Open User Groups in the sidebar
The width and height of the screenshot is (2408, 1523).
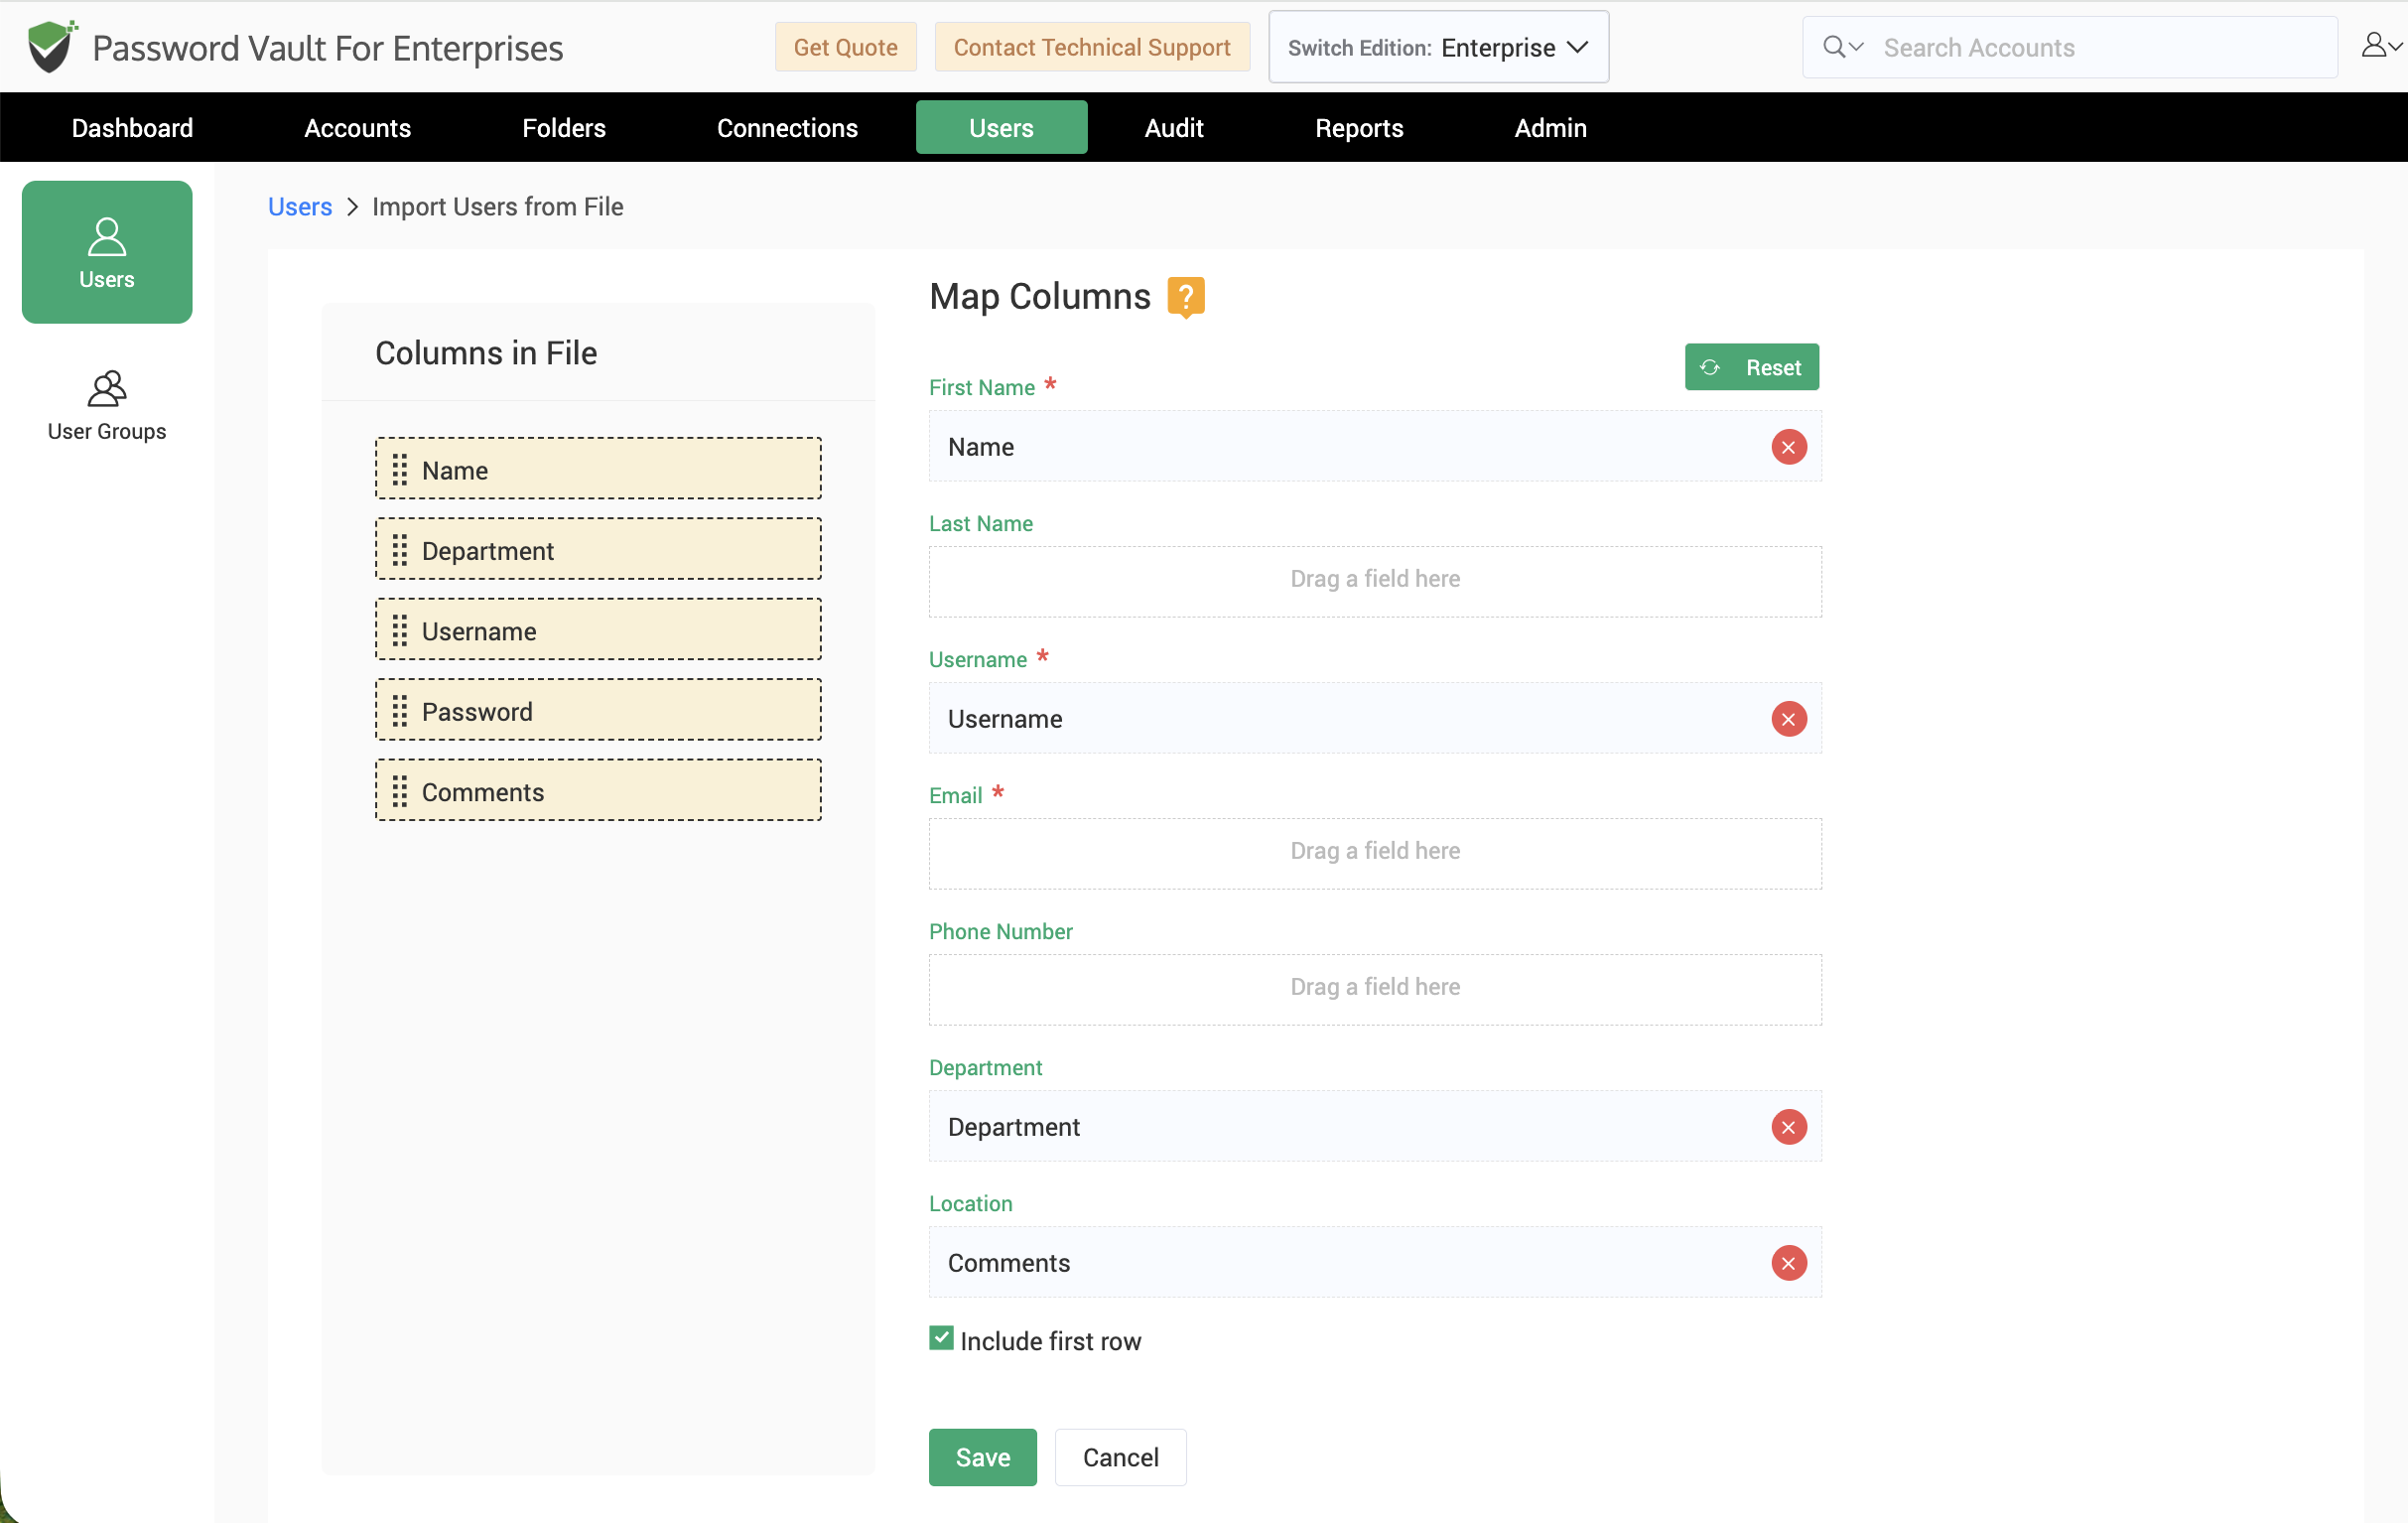tap(107, 406)
